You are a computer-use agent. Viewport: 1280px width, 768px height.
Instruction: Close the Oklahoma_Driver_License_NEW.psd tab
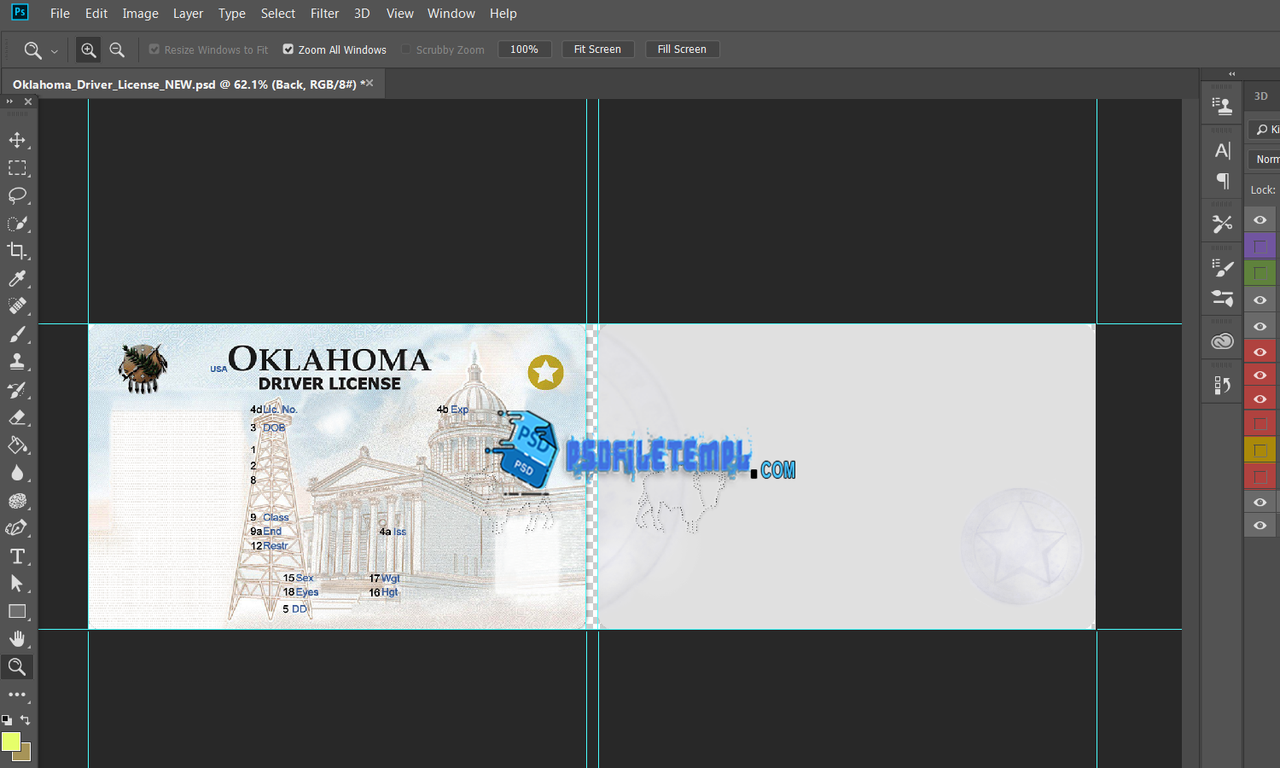[x=370, y=83]
